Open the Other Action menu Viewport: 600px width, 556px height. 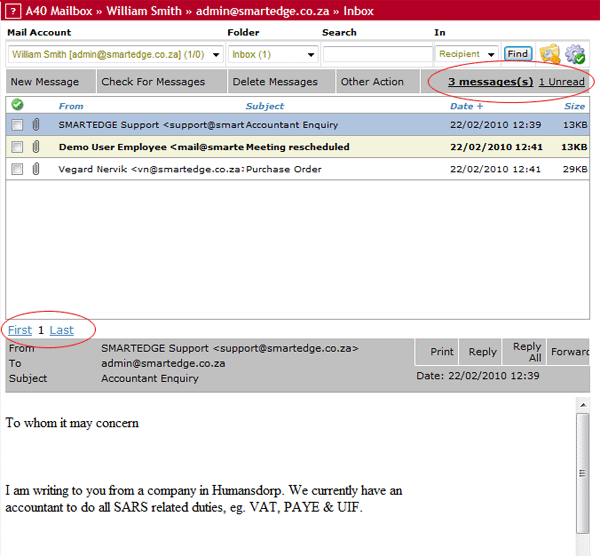click(x=372, y=82)
